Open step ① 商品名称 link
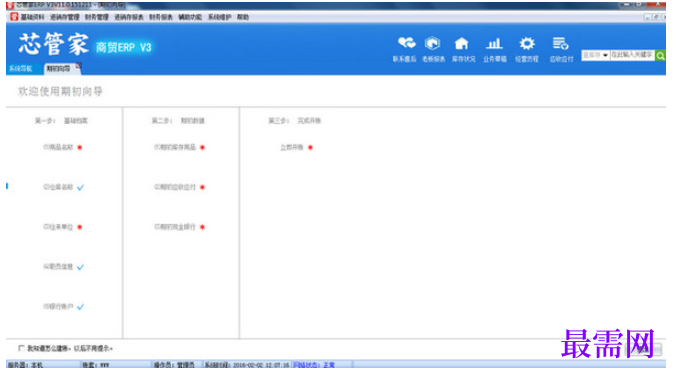The image size is (673, 375). click(x=58, y=147)
